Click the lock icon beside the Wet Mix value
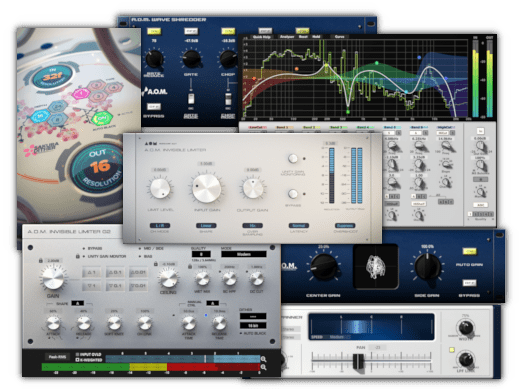Screen dimensions: 519x389 pos(190,267)
